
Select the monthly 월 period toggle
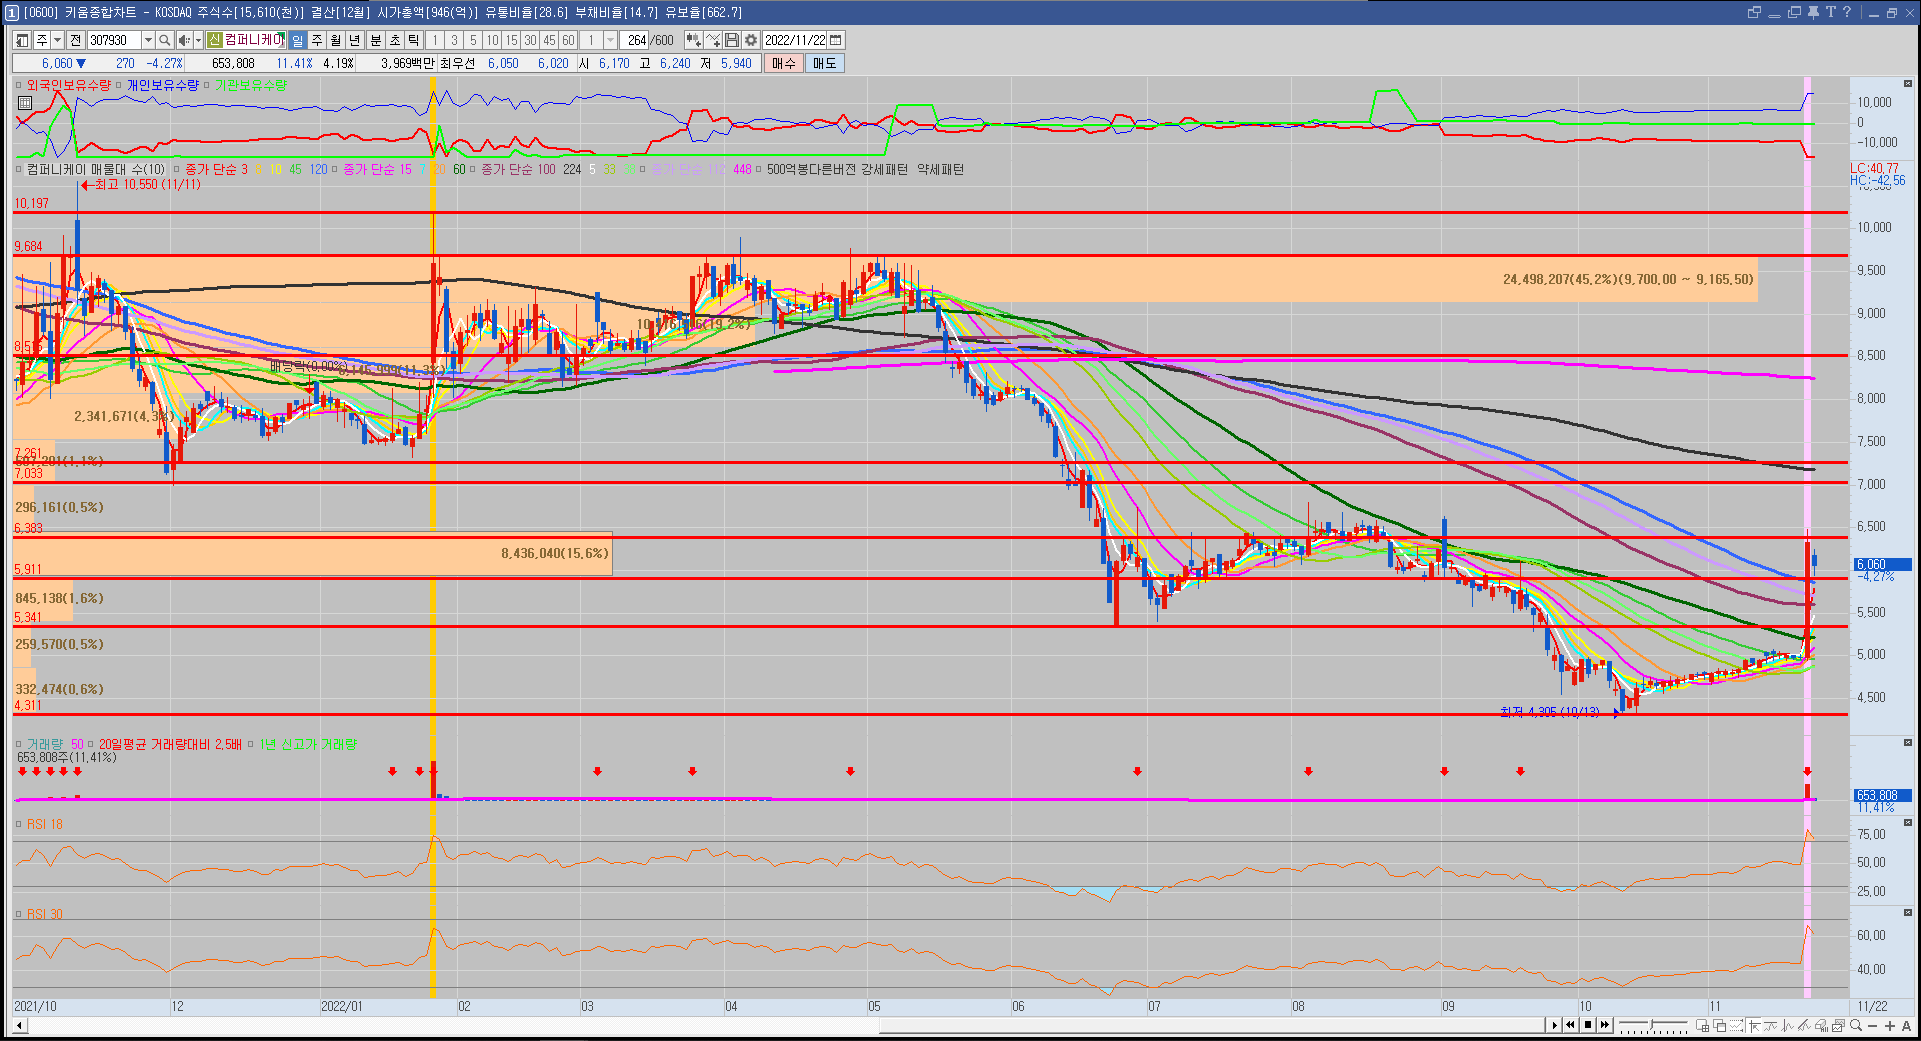pyautogui.click(x=336, y=40)
